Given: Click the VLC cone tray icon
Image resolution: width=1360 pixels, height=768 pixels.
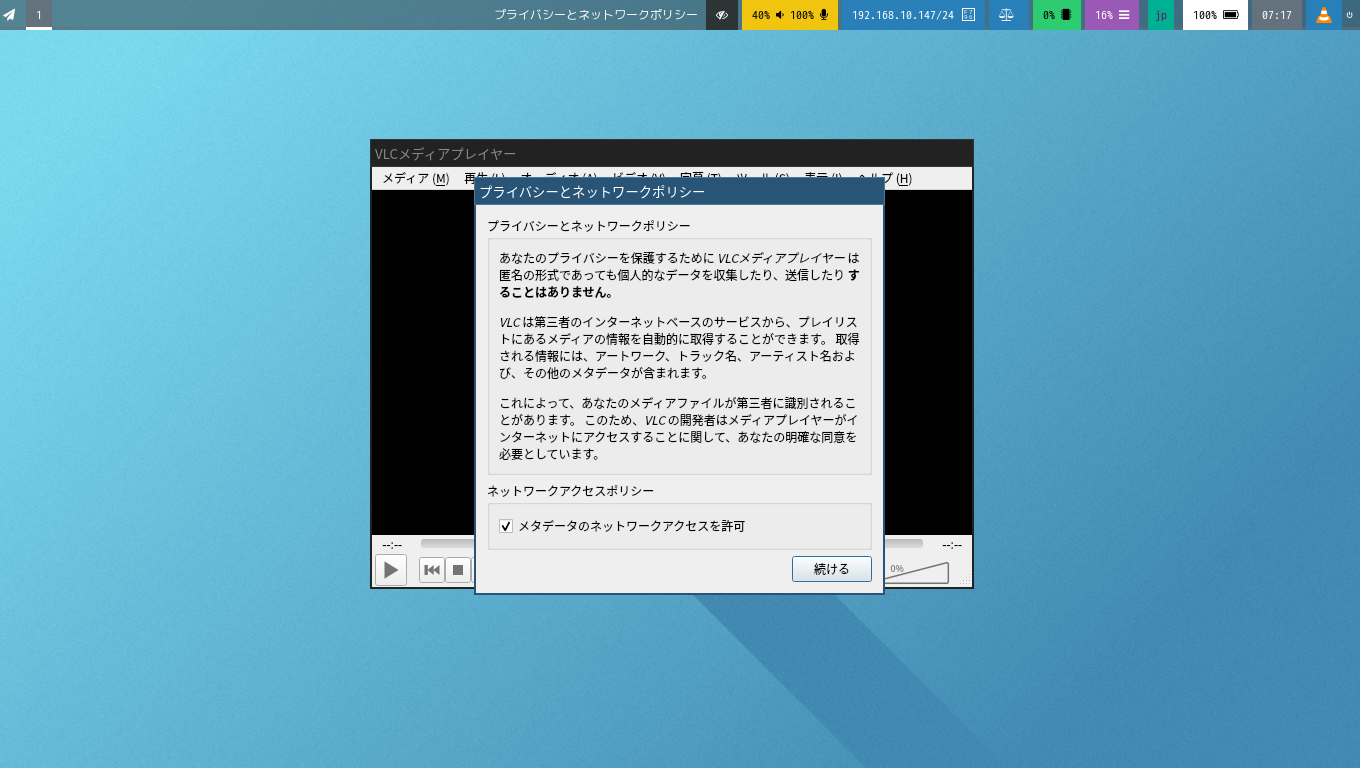Looking at the screenshot, I should point(1324,15).
